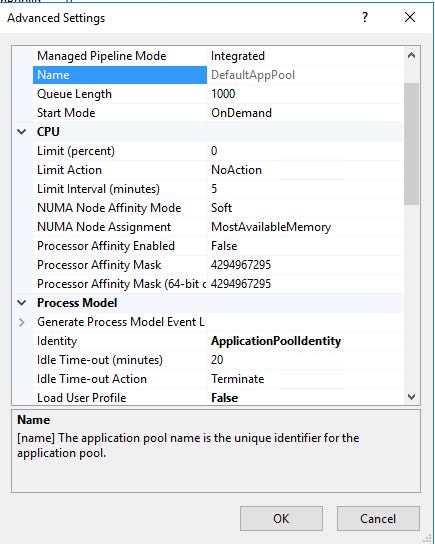Click the scrollbar down arrow
Viewport: 435px width, 544px height.
point(411,397)
